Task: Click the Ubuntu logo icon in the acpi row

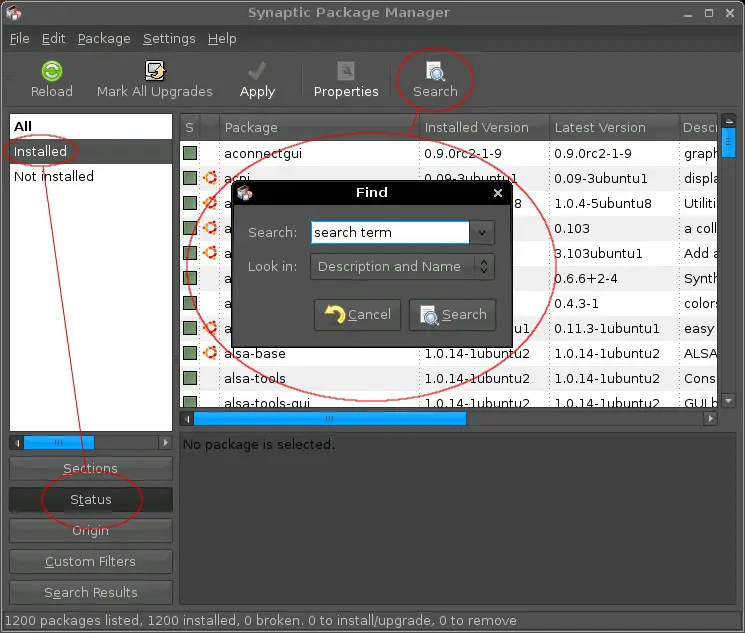Action: pos(210,178)
